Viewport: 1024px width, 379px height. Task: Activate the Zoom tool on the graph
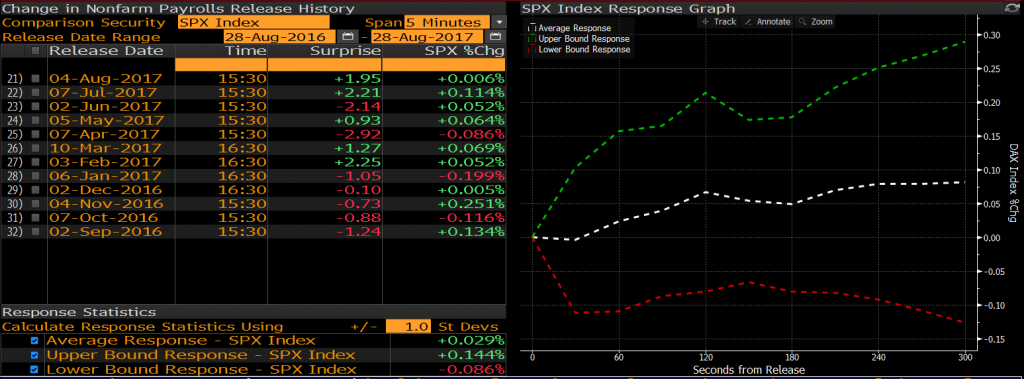click(815, 22)
